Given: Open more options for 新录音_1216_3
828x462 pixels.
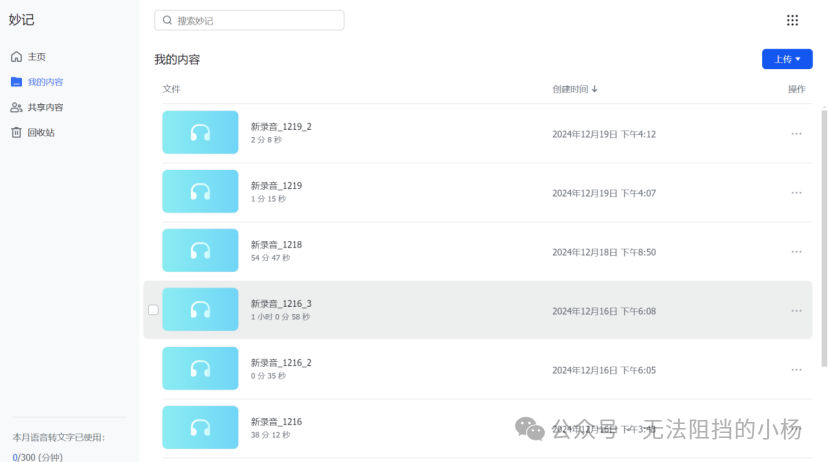Looking at the screenshot, I should (796, 311).
